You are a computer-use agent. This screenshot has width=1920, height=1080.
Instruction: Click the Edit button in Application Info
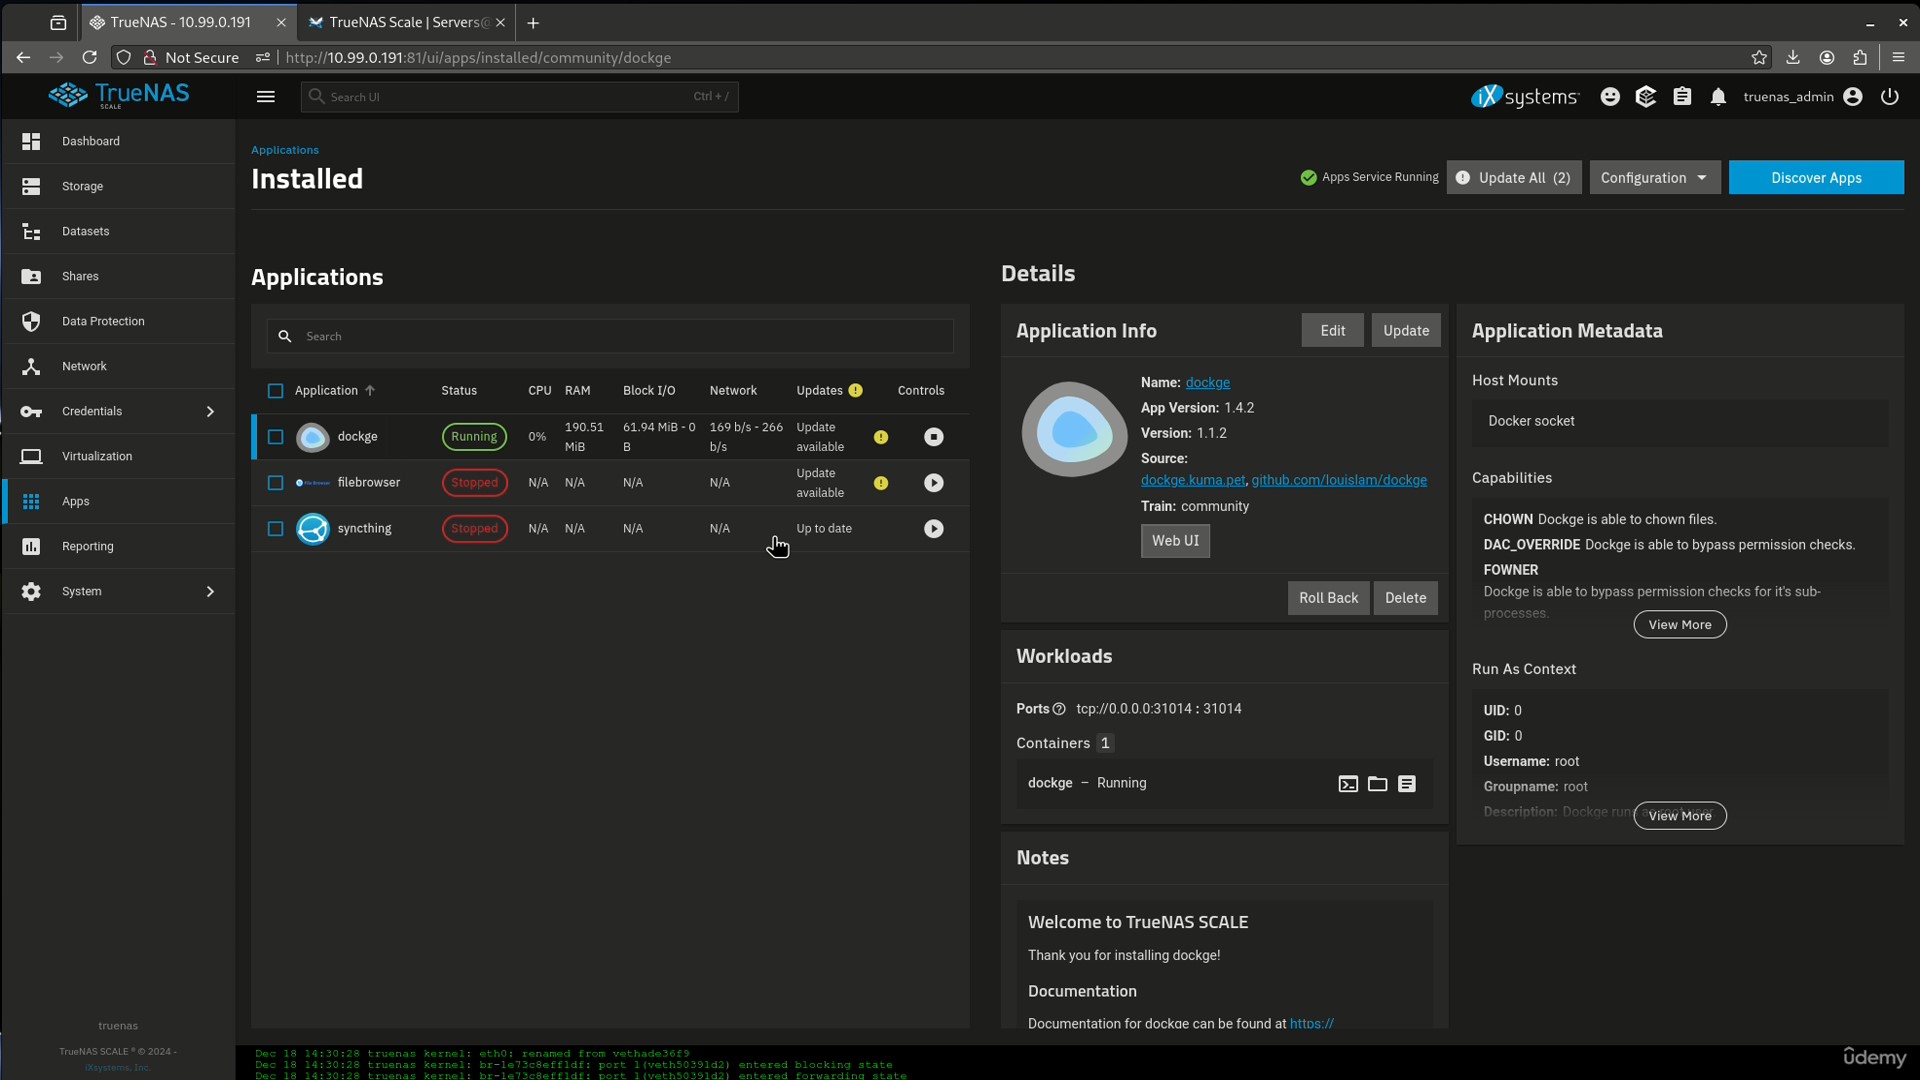(x=1332, y=331)
